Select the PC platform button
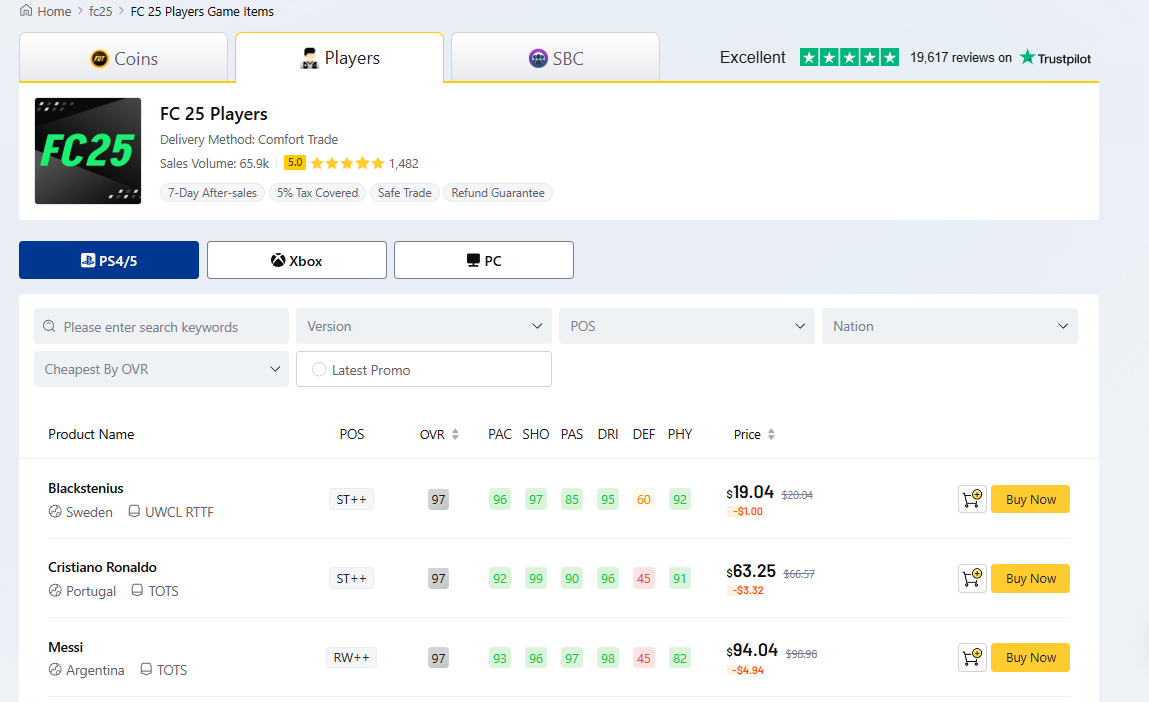1149x702 pixels. 484,260
